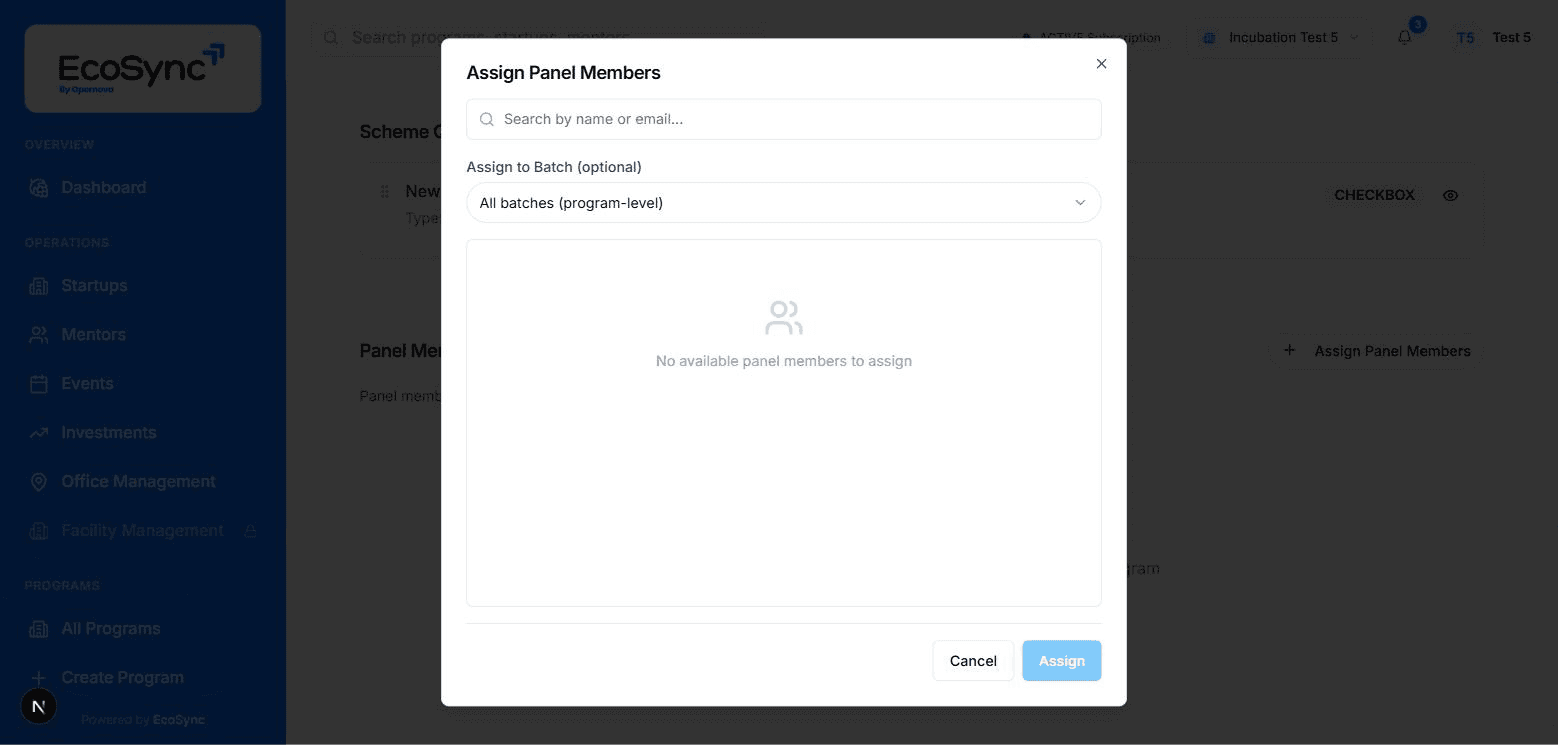Image resolution: width=1558 pixels, height=745 pixels.
Task: Expand the All batches (program-level) dropdown
Action: click(x=784, y=203)
